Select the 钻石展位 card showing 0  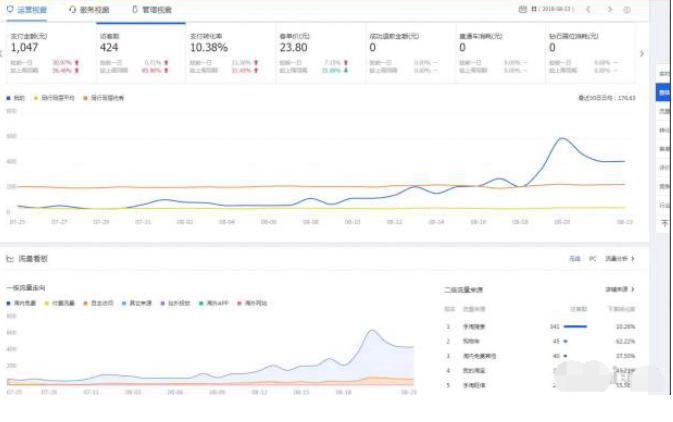tap(590, 53)
